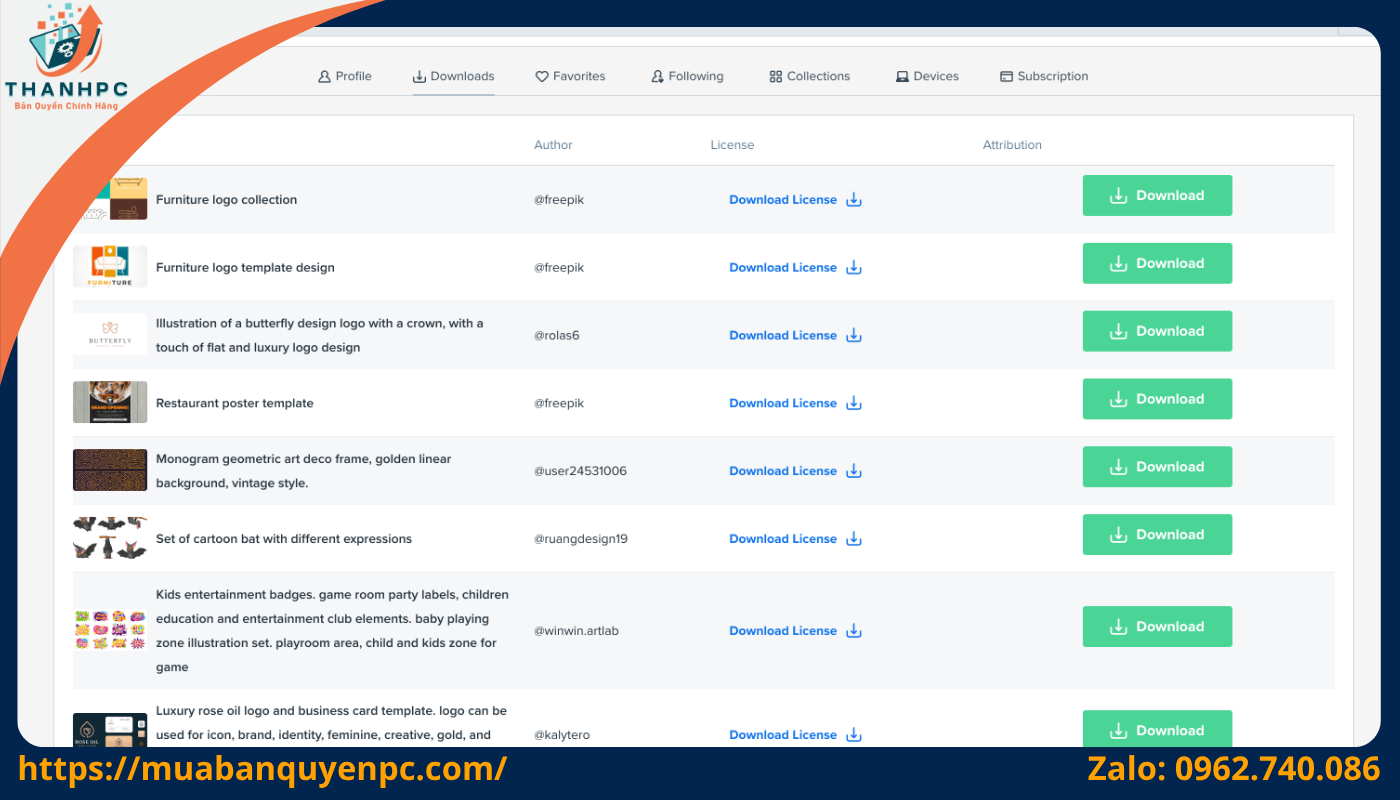The height and width of the screenshot is (800, 1400).
Task: Click license download icon for Furniture logo template design
Action: tap(853, 268)
